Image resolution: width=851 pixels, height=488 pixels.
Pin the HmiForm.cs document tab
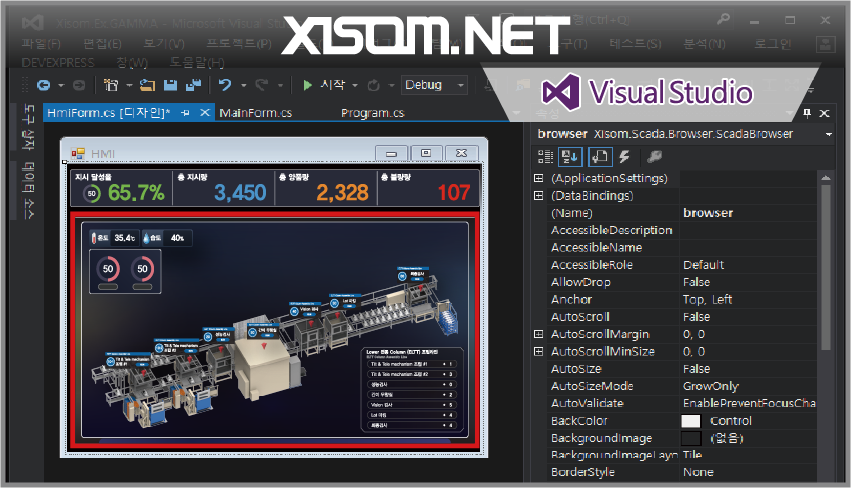185,113
